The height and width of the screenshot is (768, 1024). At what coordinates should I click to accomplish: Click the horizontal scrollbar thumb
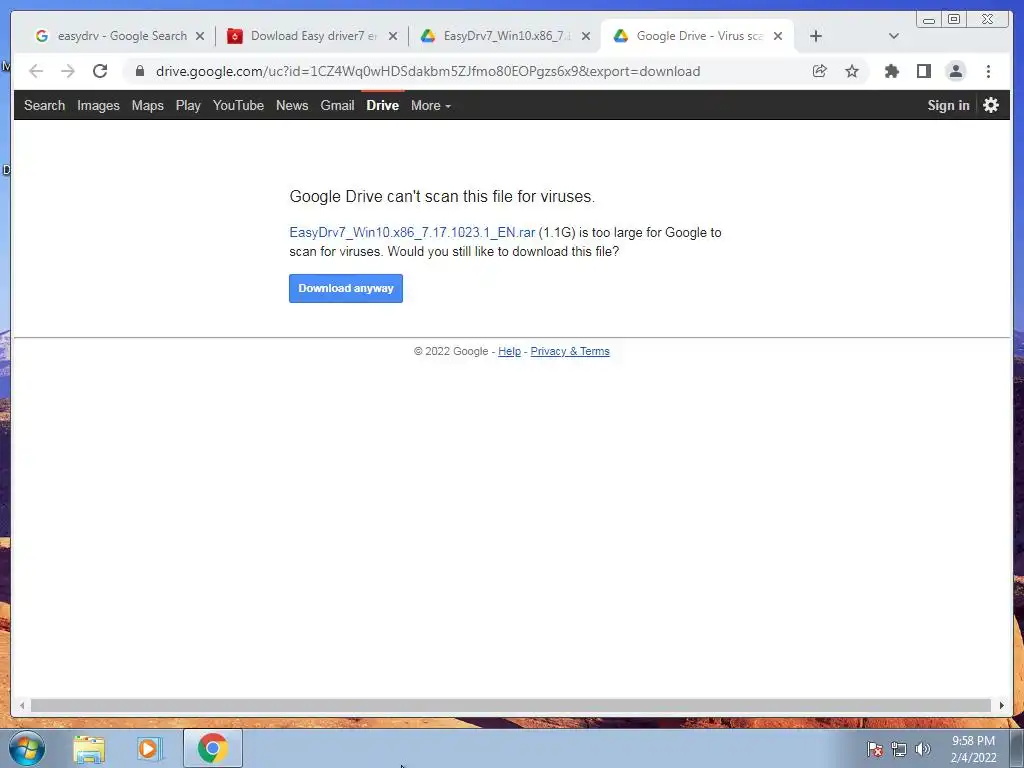click(x=511, y=705)
